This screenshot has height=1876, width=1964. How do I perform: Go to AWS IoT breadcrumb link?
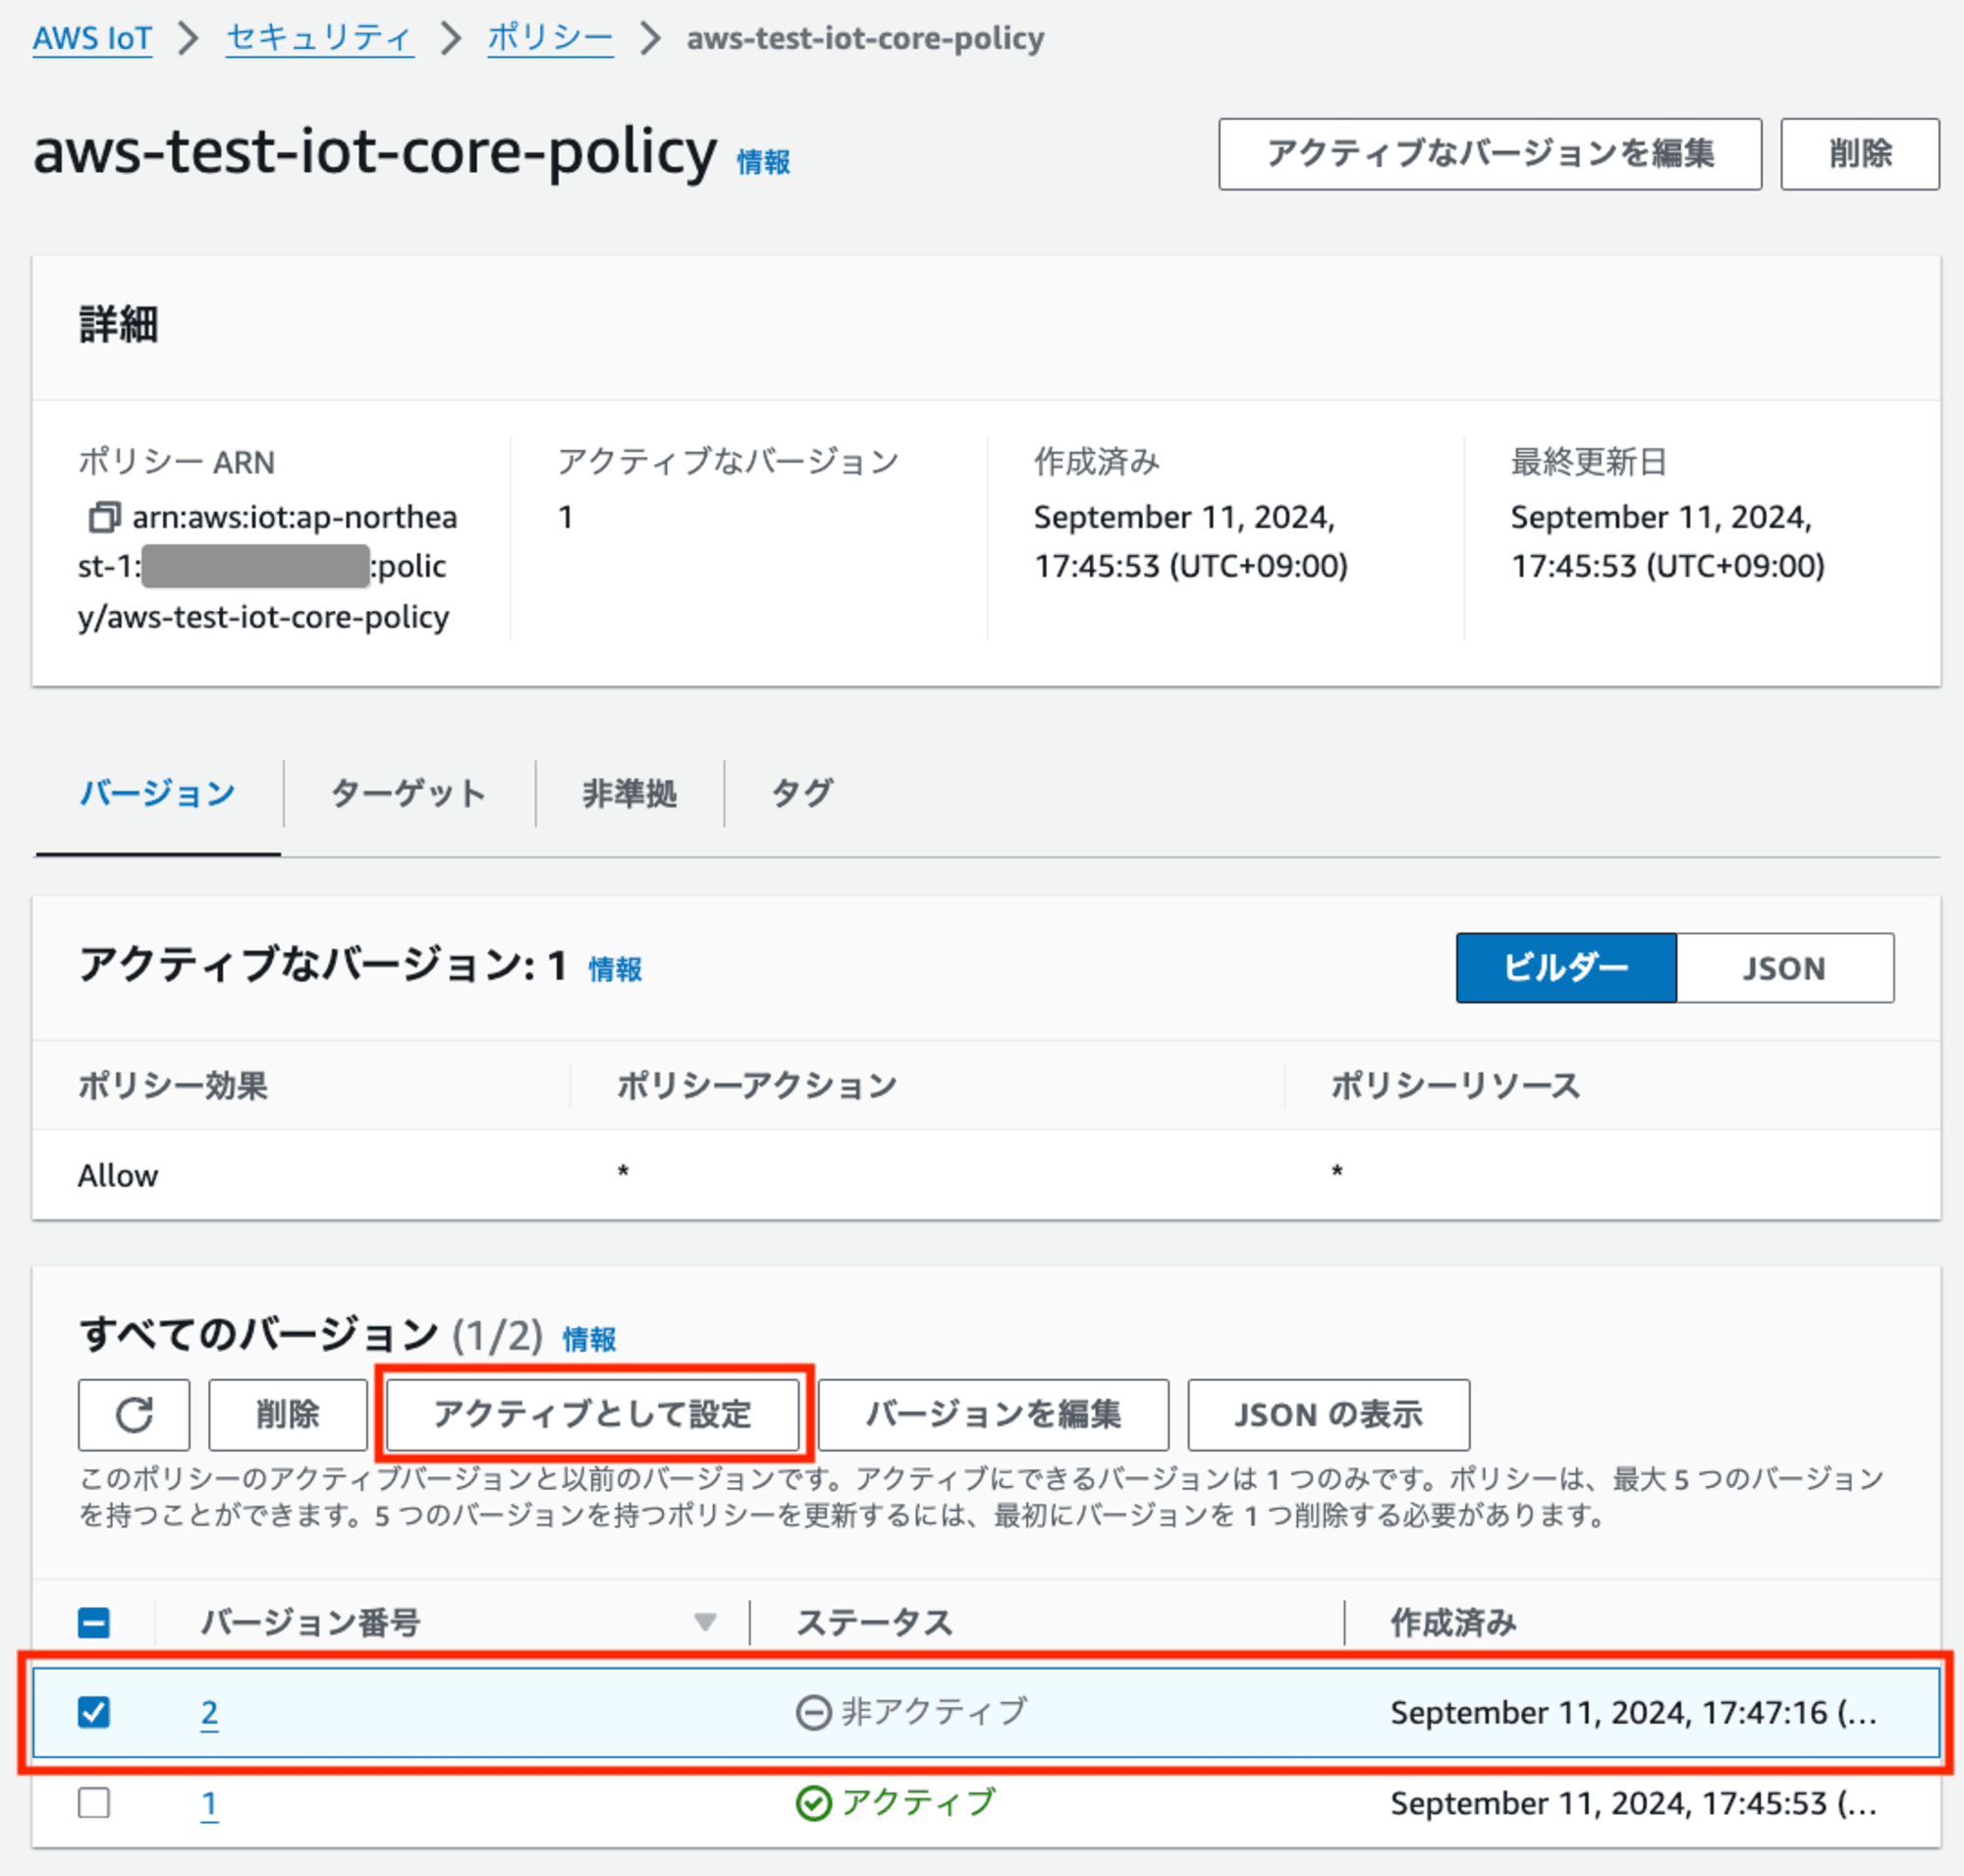click(92, 38)
